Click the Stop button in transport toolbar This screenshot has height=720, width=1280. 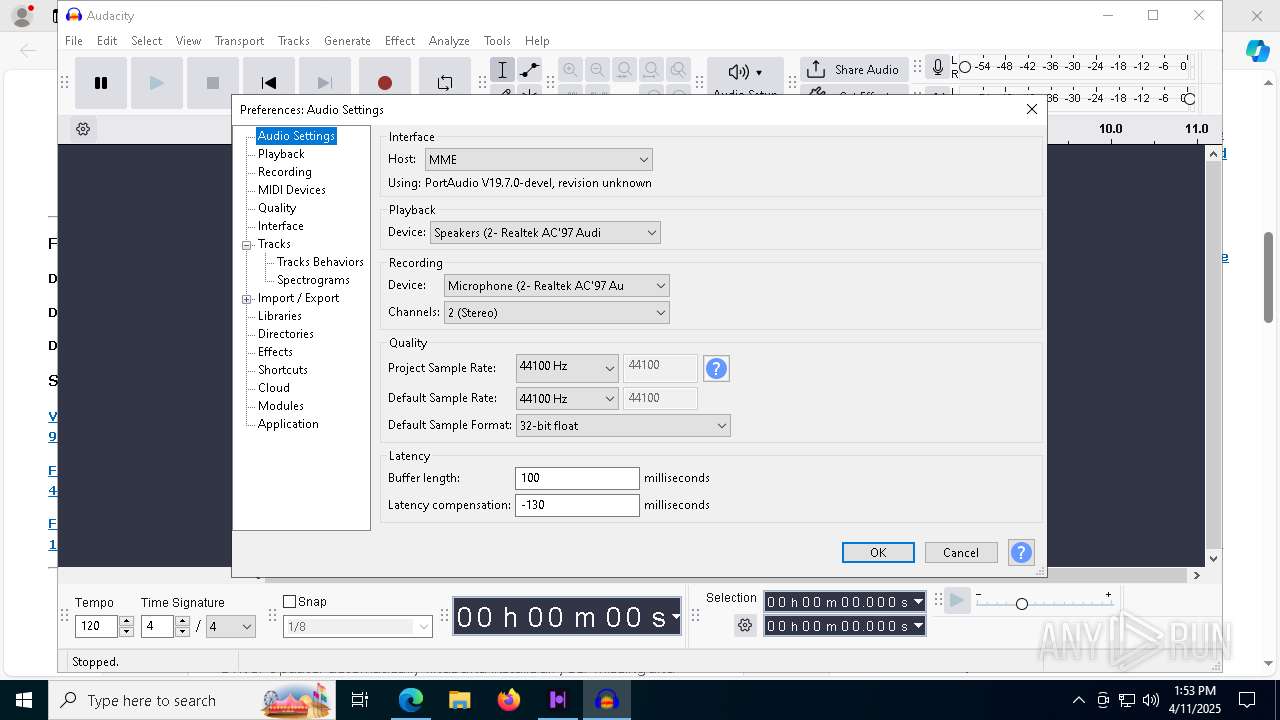click(x=213, y=83)
